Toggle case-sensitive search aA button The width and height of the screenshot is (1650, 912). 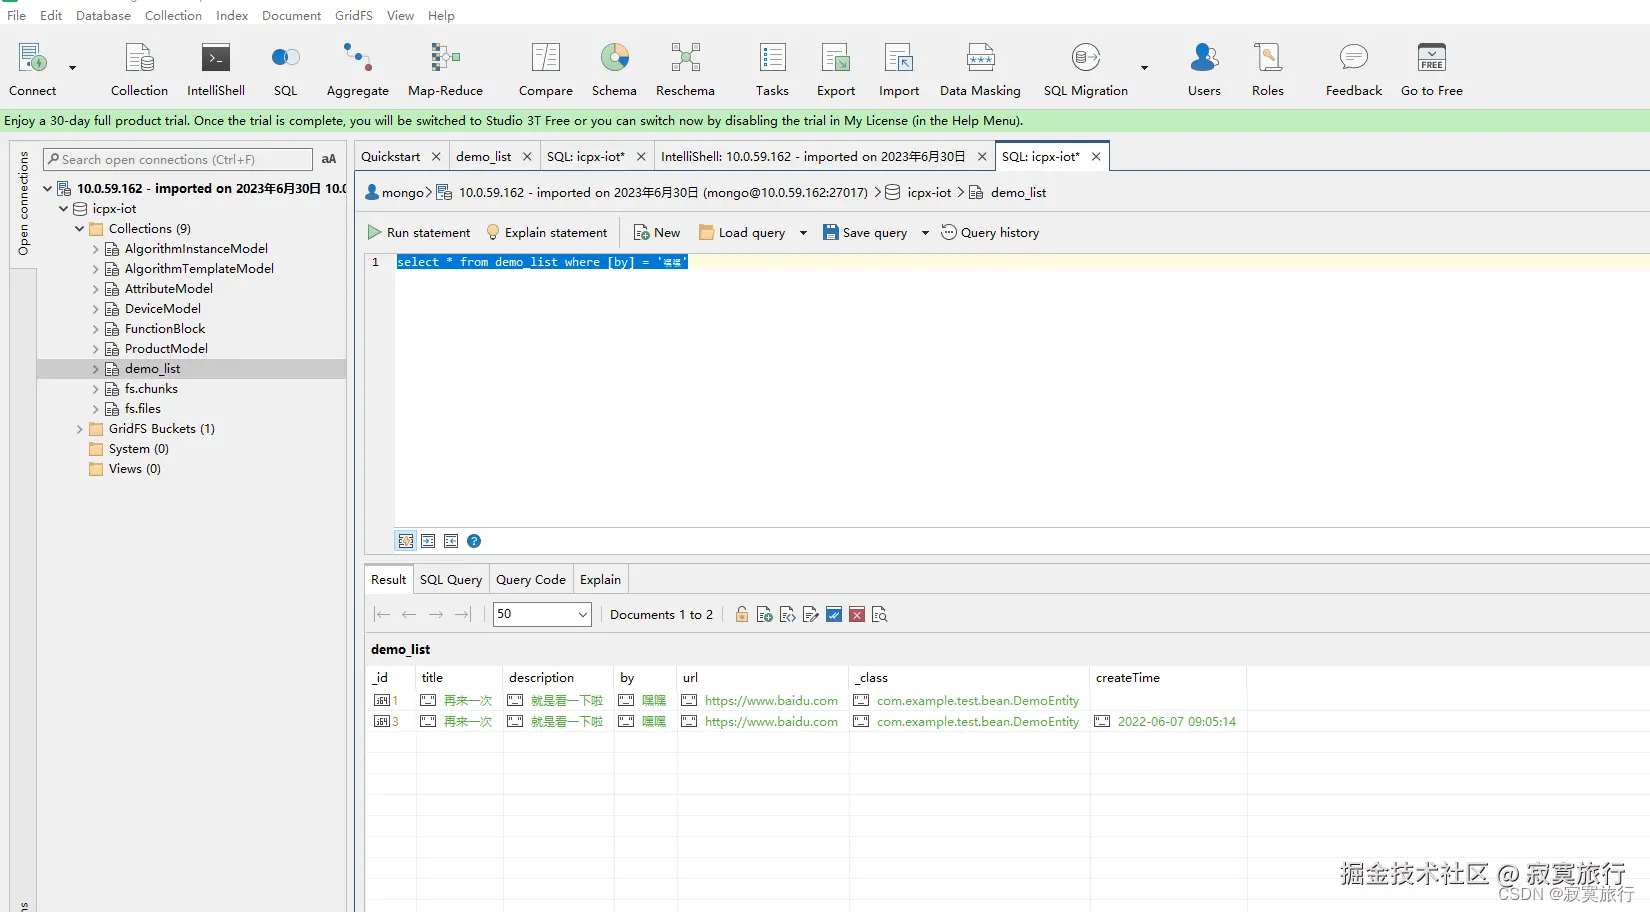329,159
